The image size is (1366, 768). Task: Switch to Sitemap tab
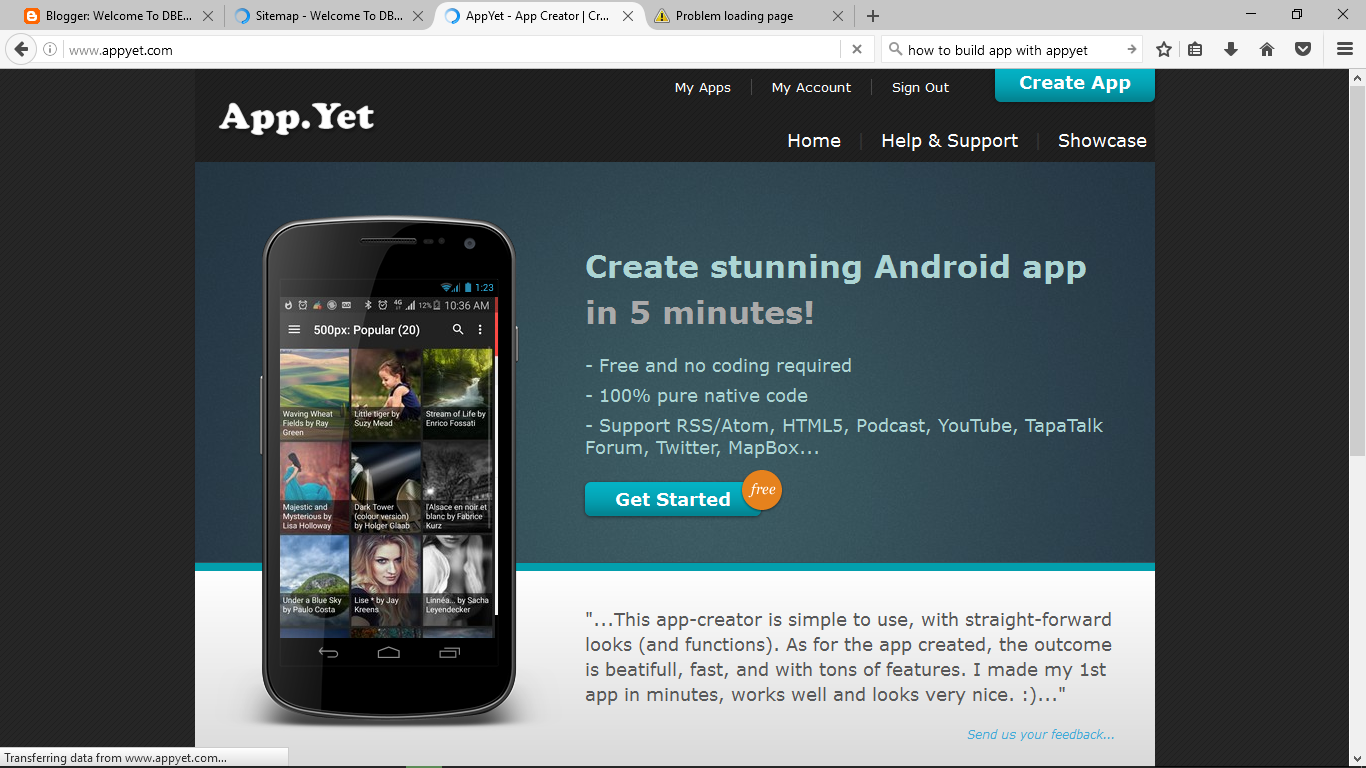pyautogui.click(x=327, y=16)
